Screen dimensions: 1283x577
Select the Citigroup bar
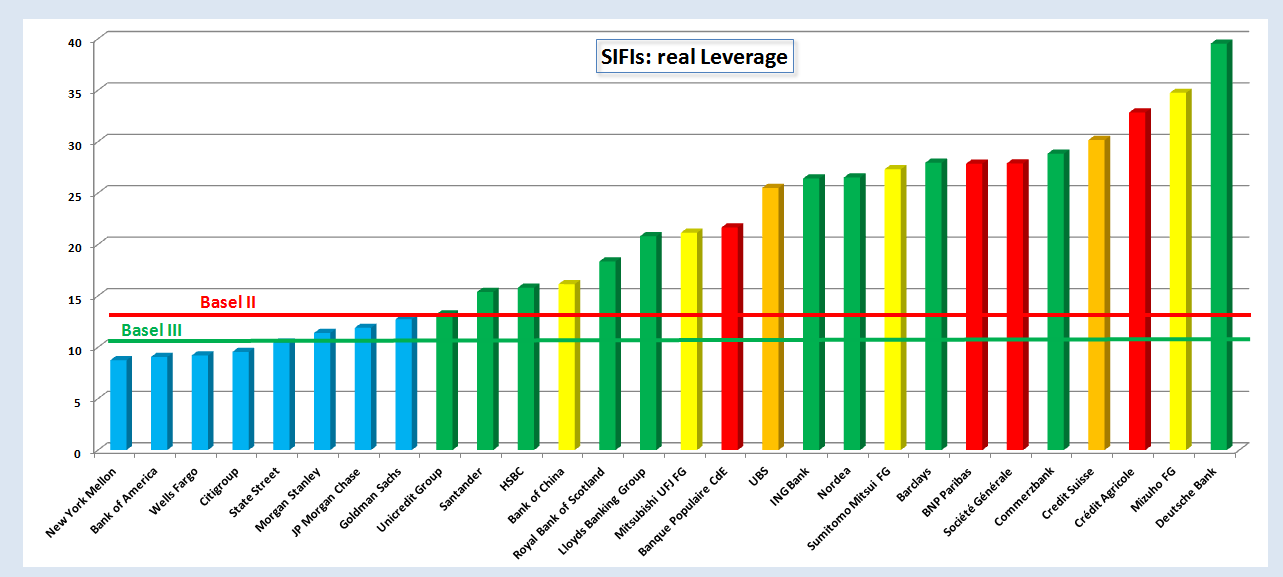click(x=243, y=399)
